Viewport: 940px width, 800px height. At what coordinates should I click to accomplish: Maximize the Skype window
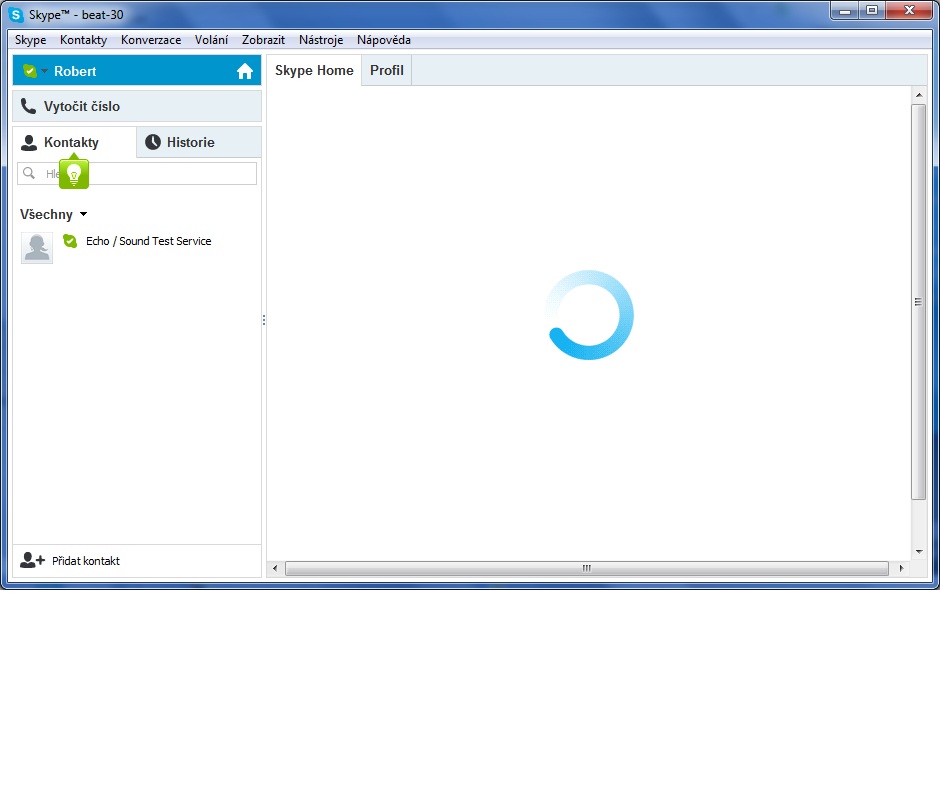[872, 11]
